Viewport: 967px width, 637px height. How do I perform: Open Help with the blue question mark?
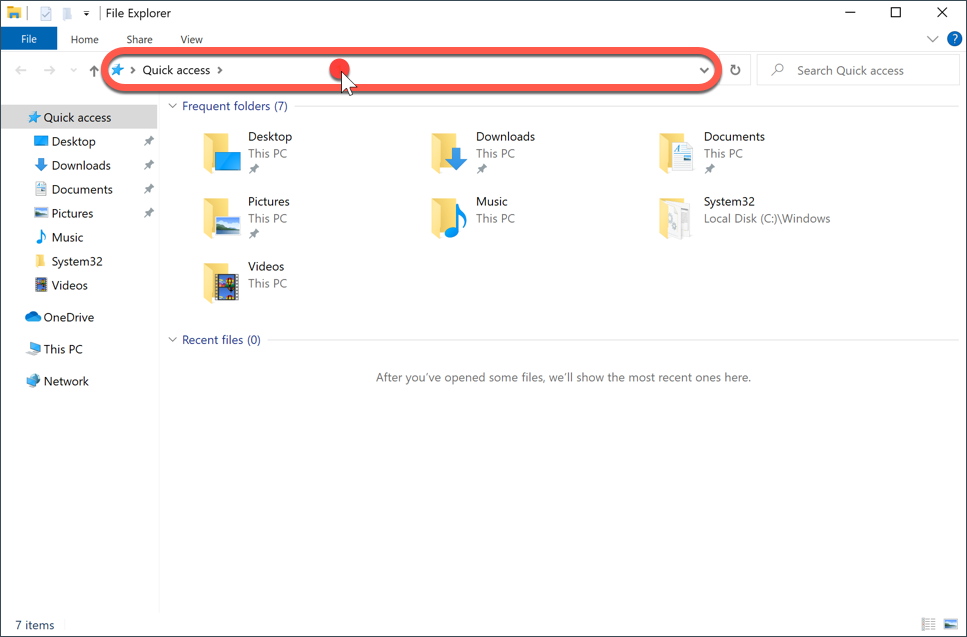coord(954,39)
